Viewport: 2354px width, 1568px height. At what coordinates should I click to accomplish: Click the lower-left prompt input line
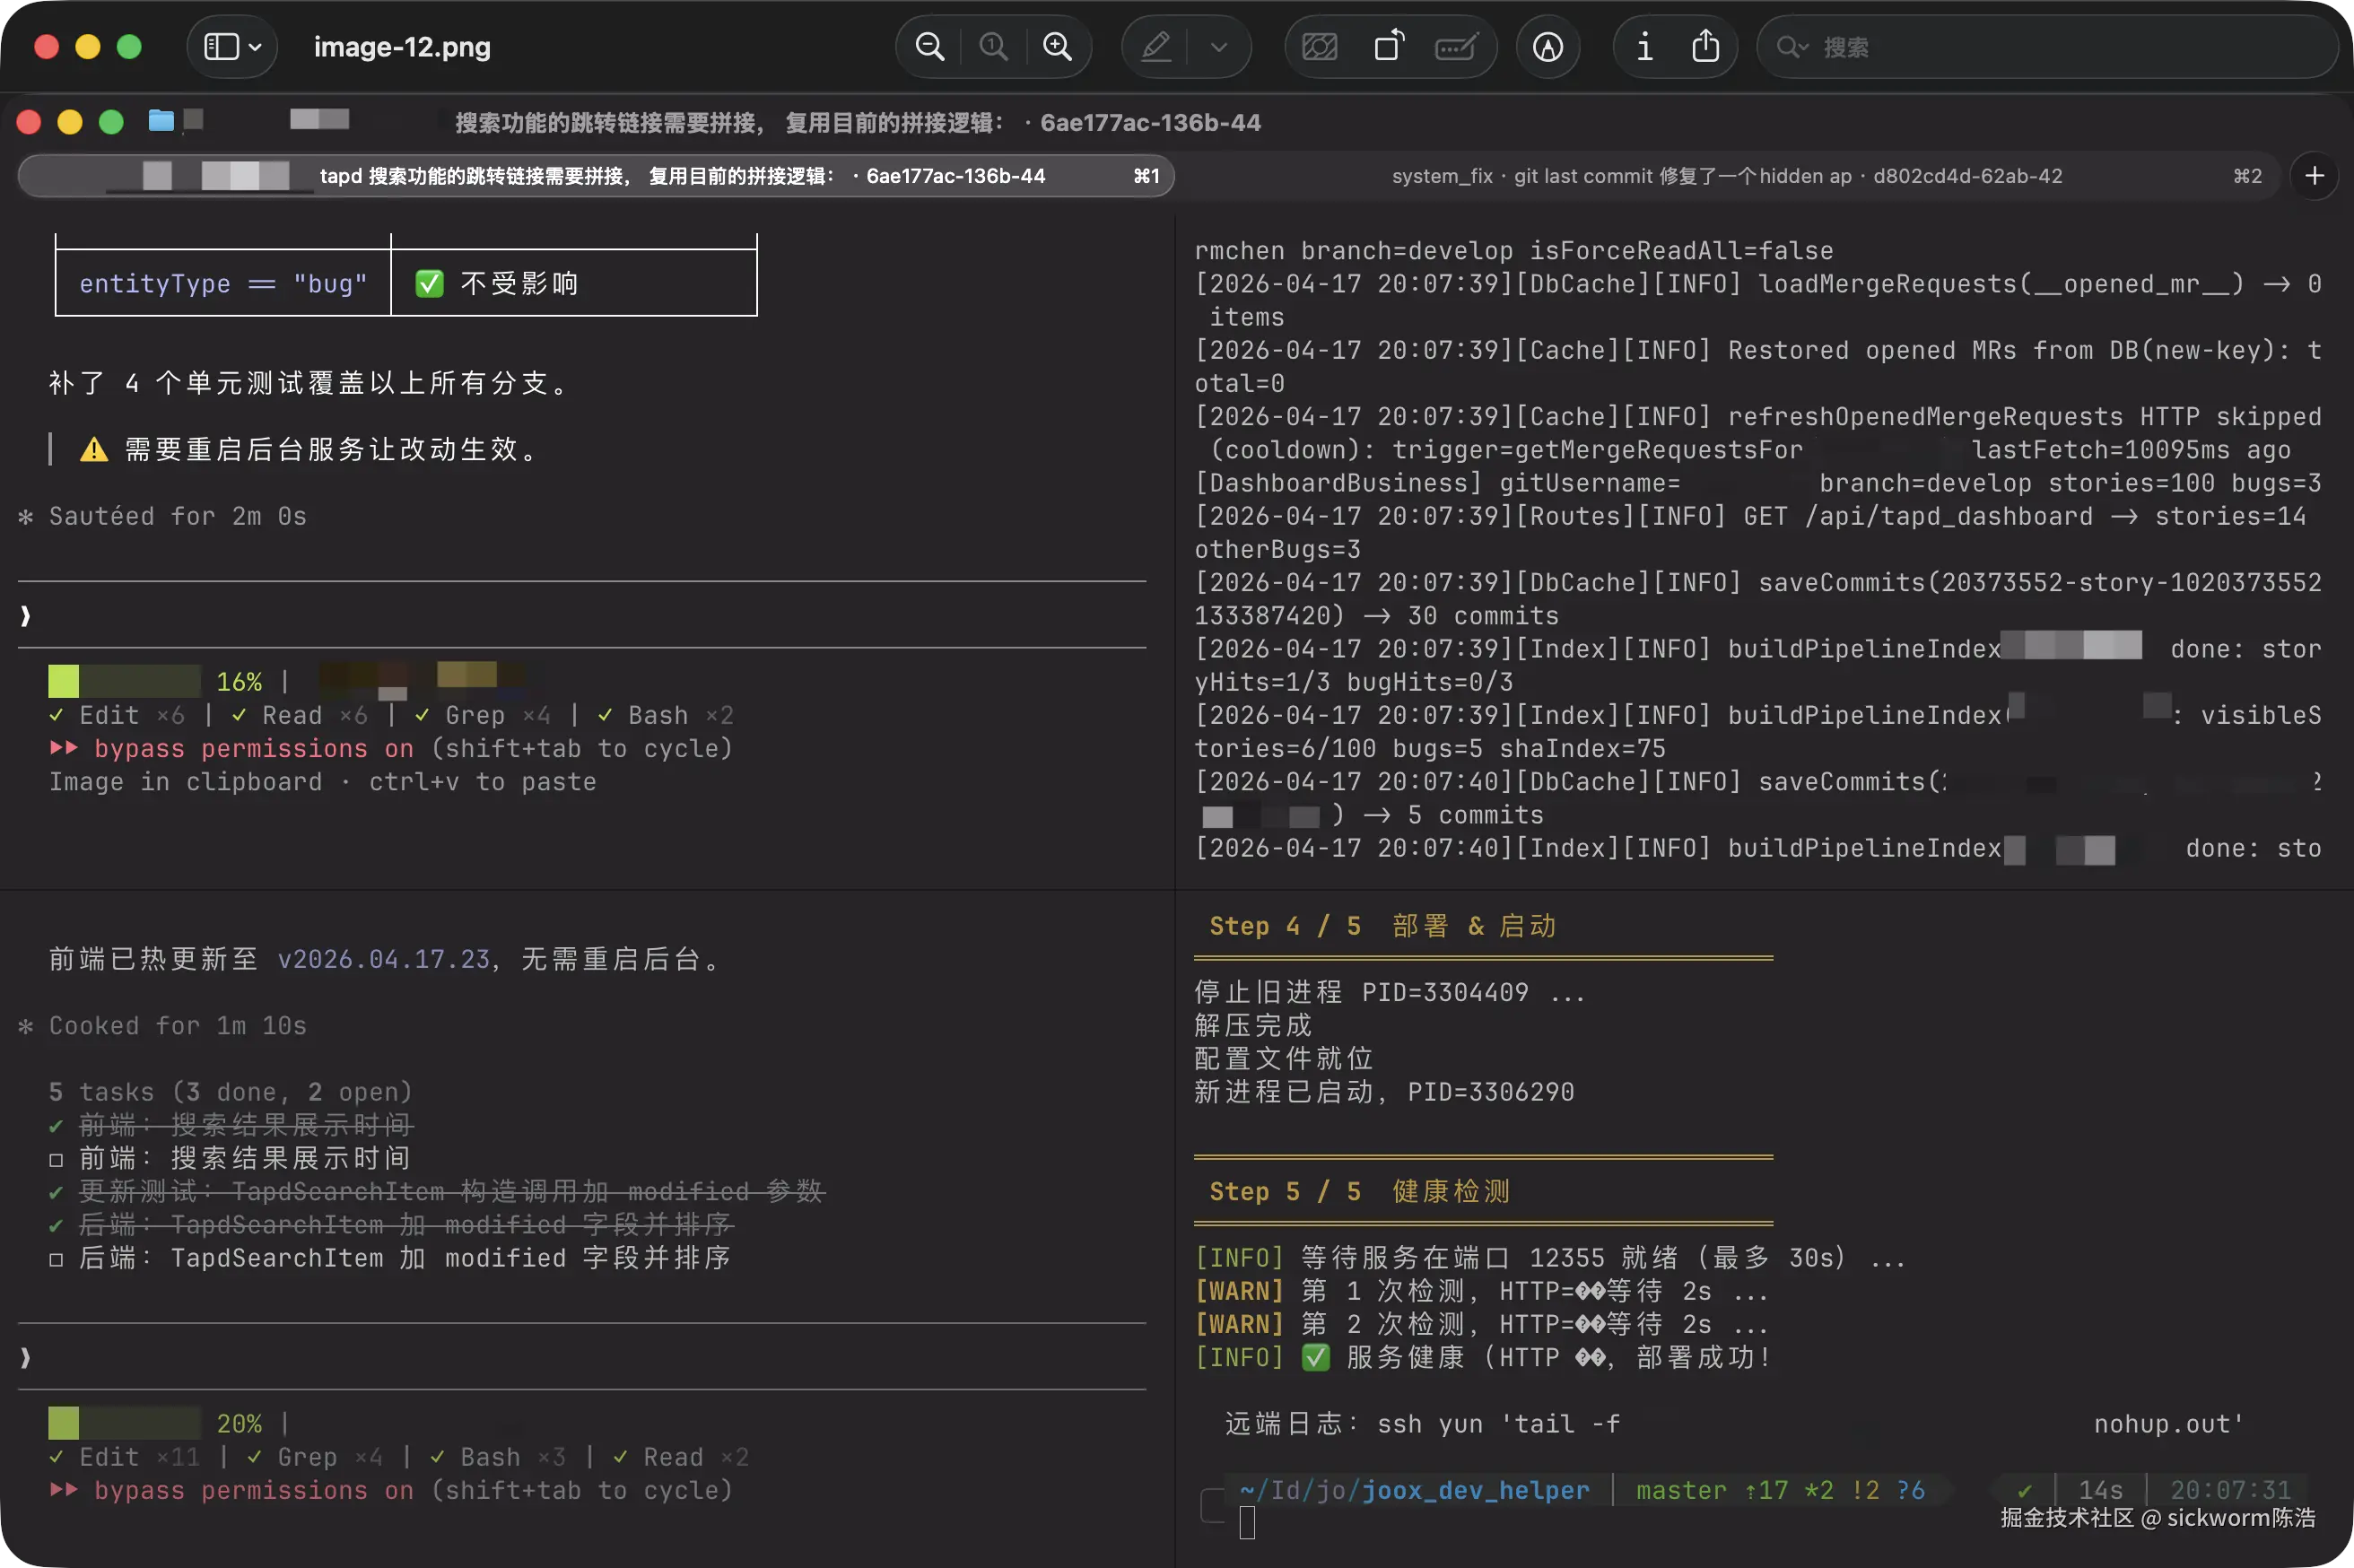[x=582, y=1357]
